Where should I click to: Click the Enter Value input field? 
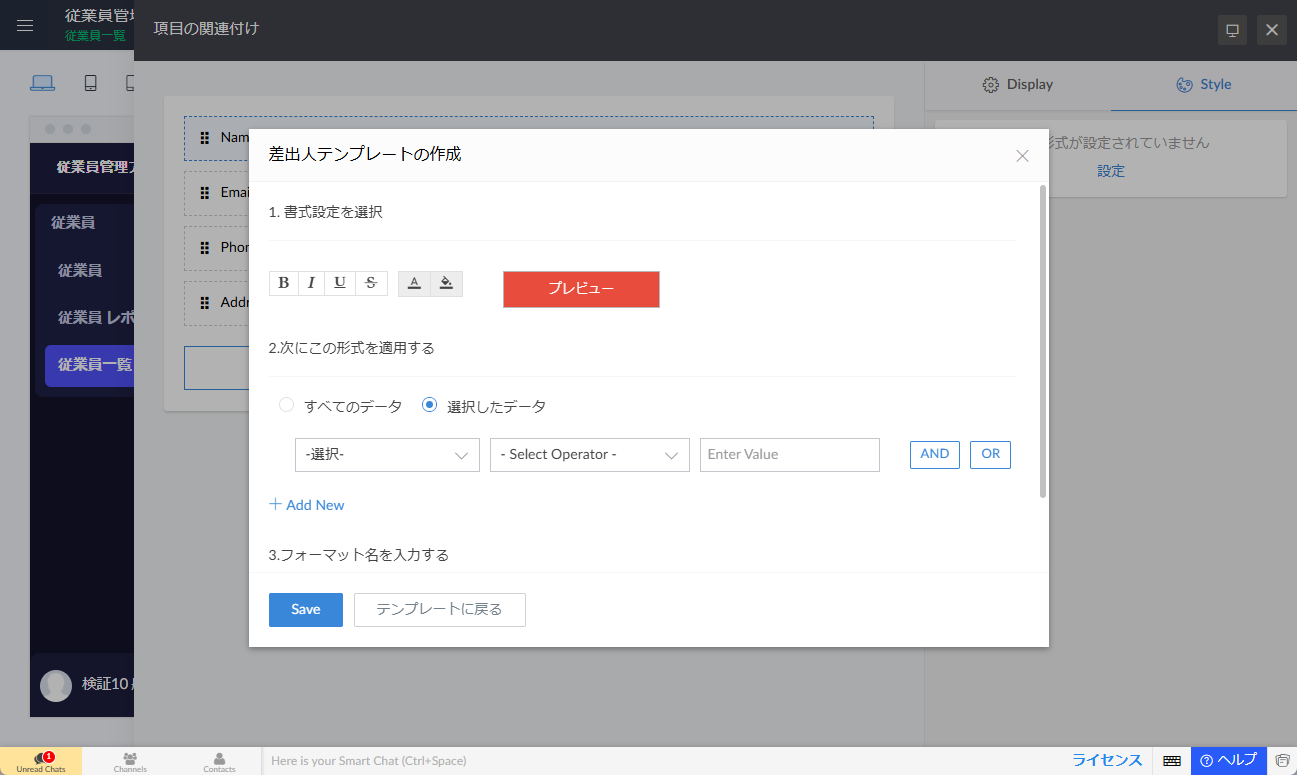[789, 454]
